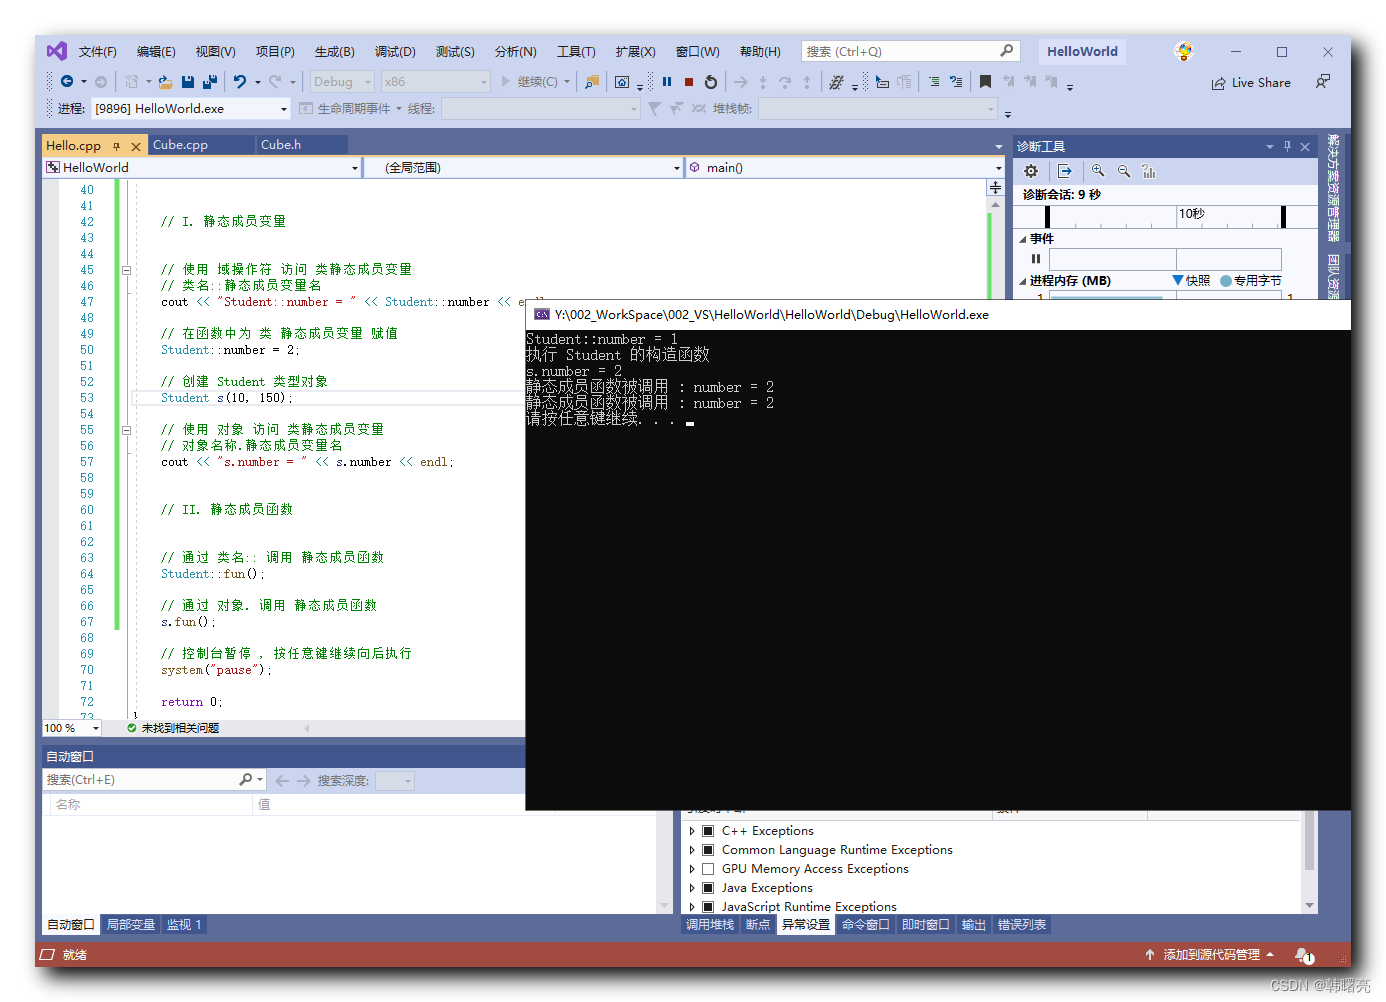1386x1002 pixels.
Task: Expand Common Language Runtime Exceptions node
Action: point(692,850)
